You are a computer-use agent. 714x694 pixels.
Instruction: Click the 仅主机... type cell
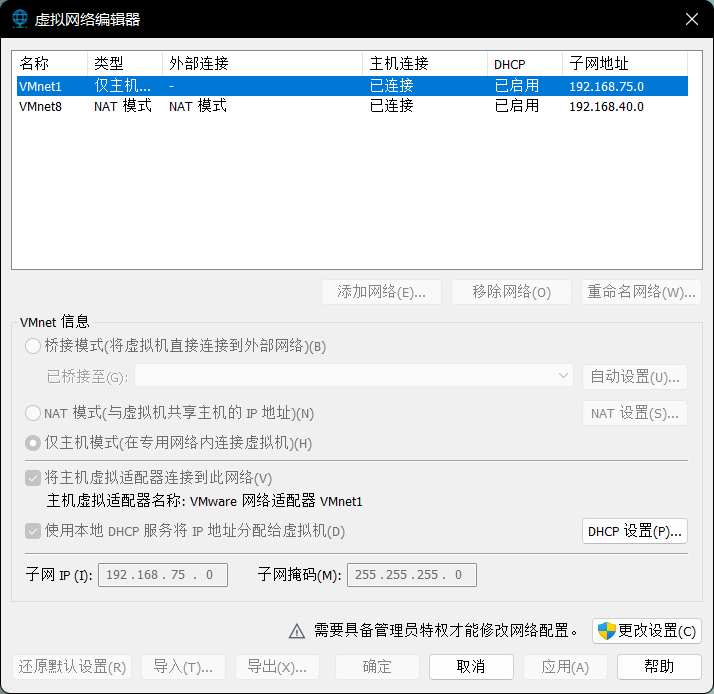(122, 86)
